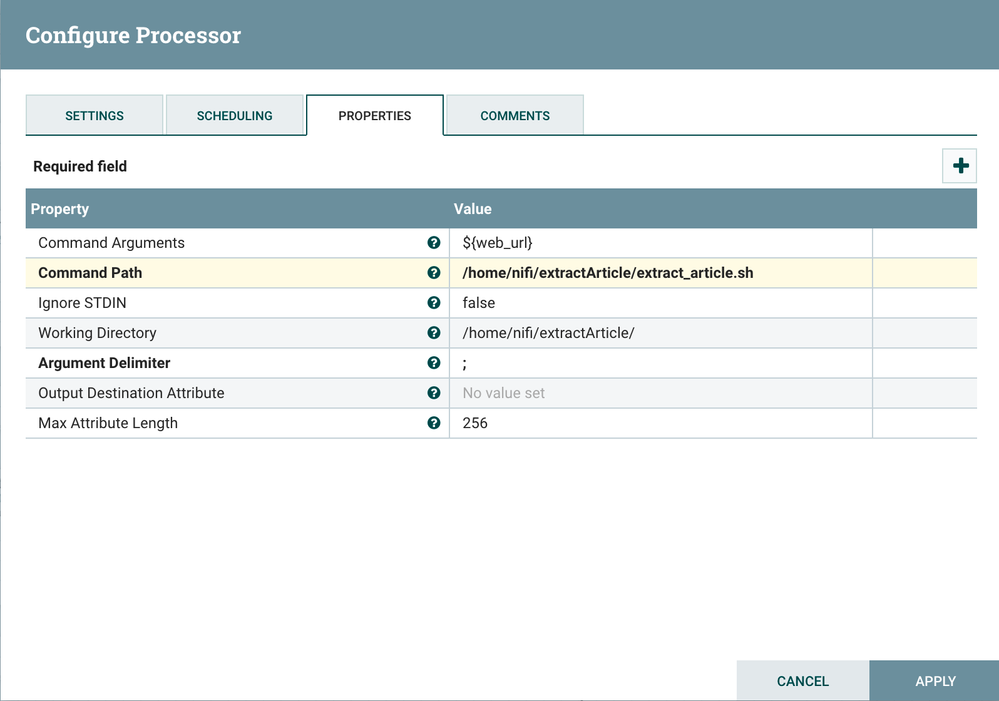Click help icon for Max Attribute Length

[x=434, y=423]
